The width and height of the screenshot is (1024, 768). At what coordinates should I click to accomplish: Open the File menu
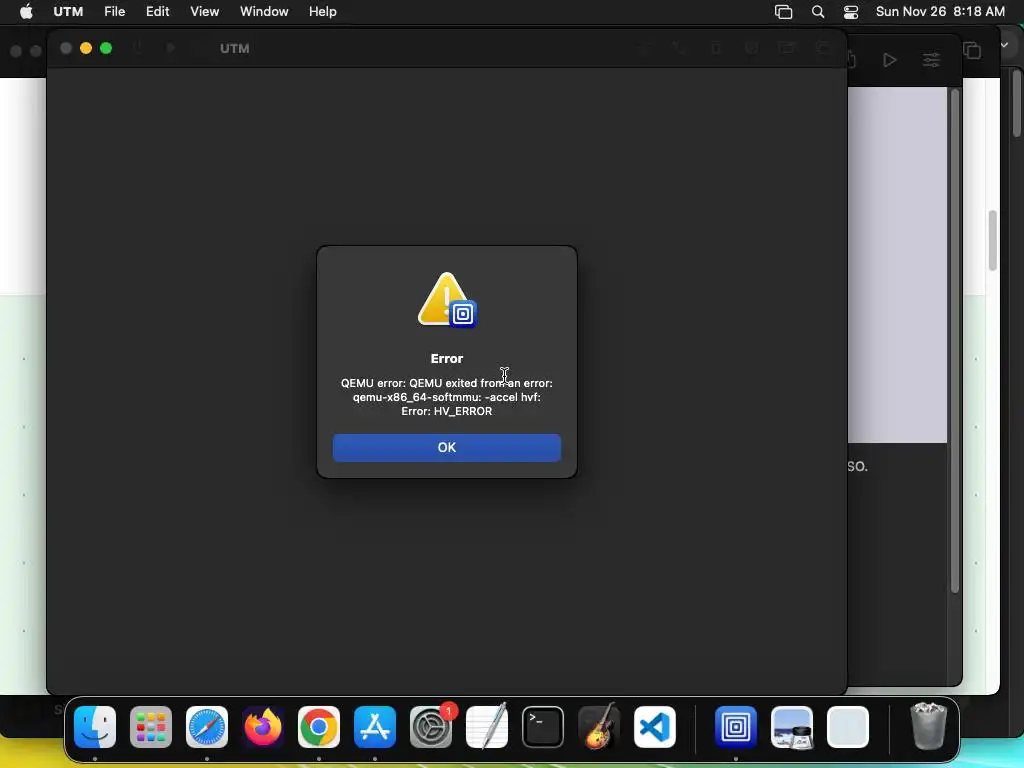coord(114,12)
